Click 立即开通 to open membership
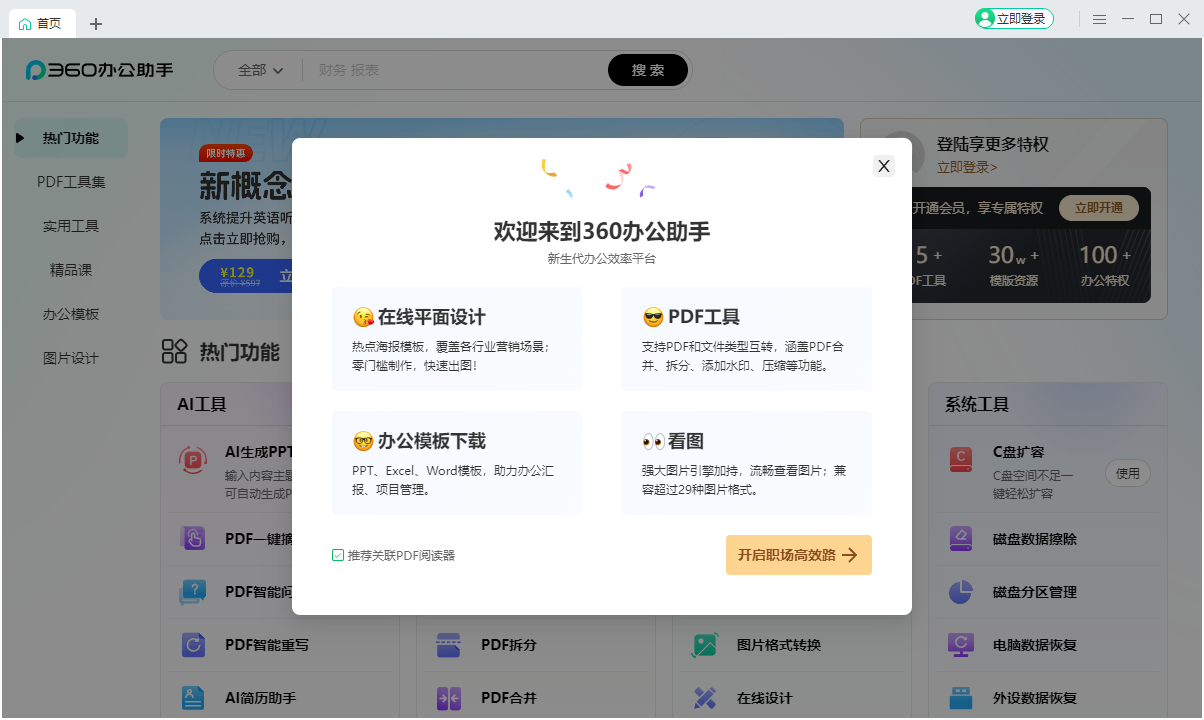Image resolution: width=1204 pixels, height=720 pixels. point(1100,209)
